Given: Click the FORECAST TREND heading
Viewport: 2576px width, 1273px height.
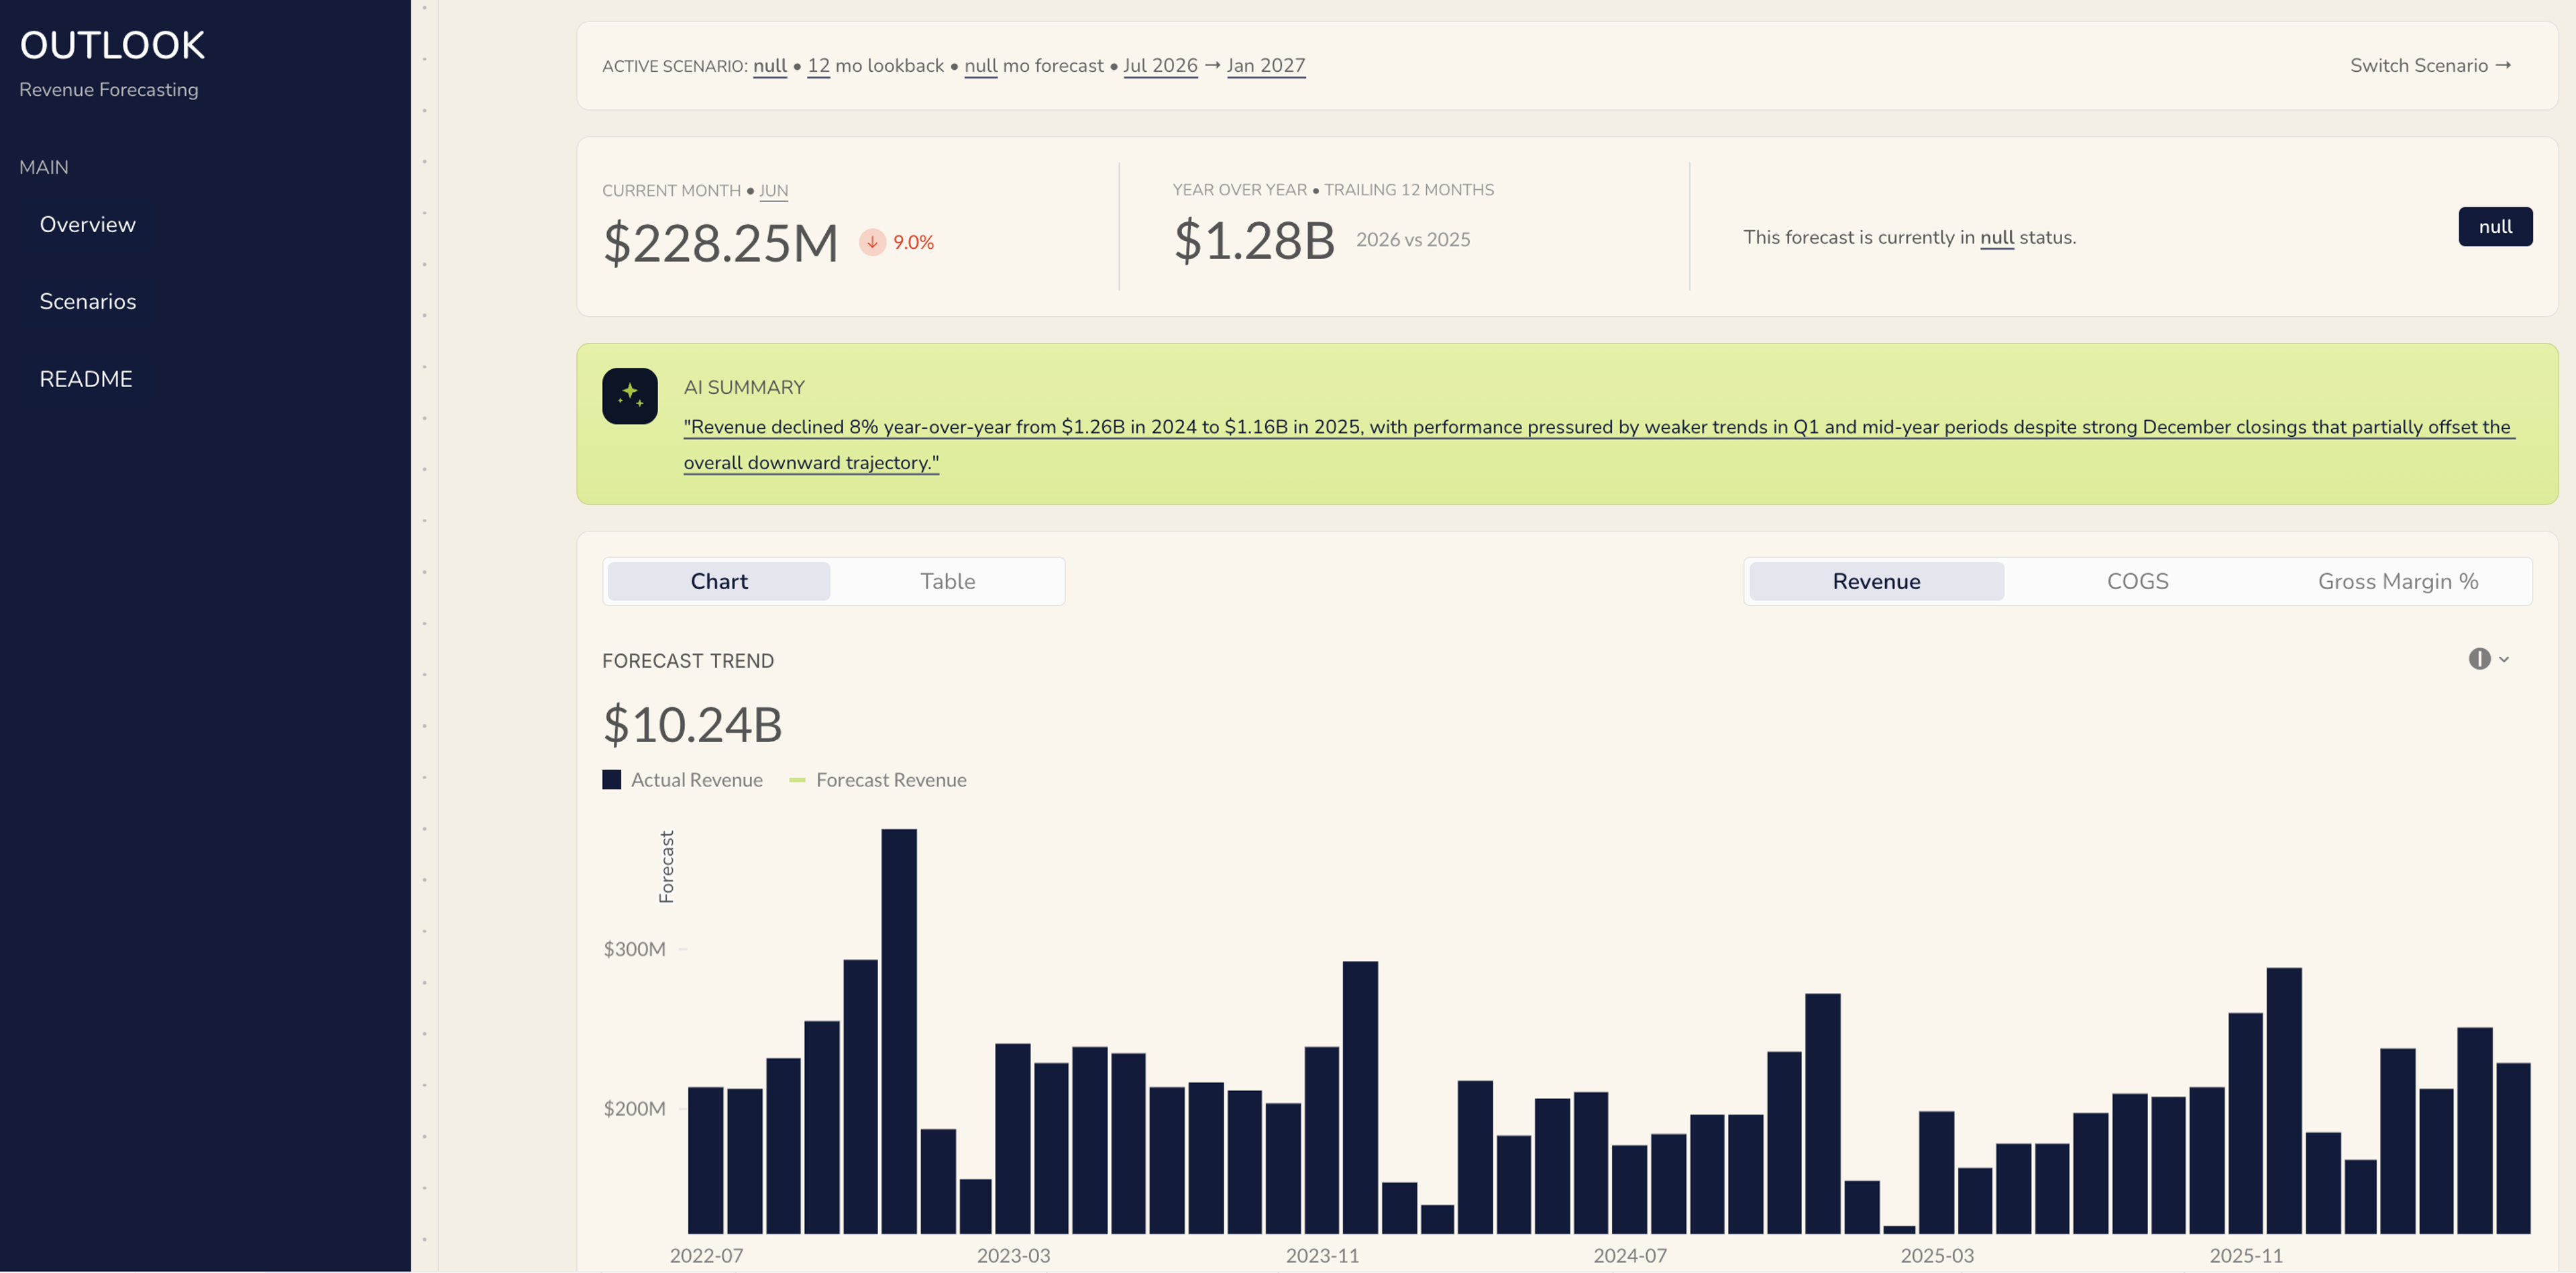Looking at the screenshot, I should point(688,661).
